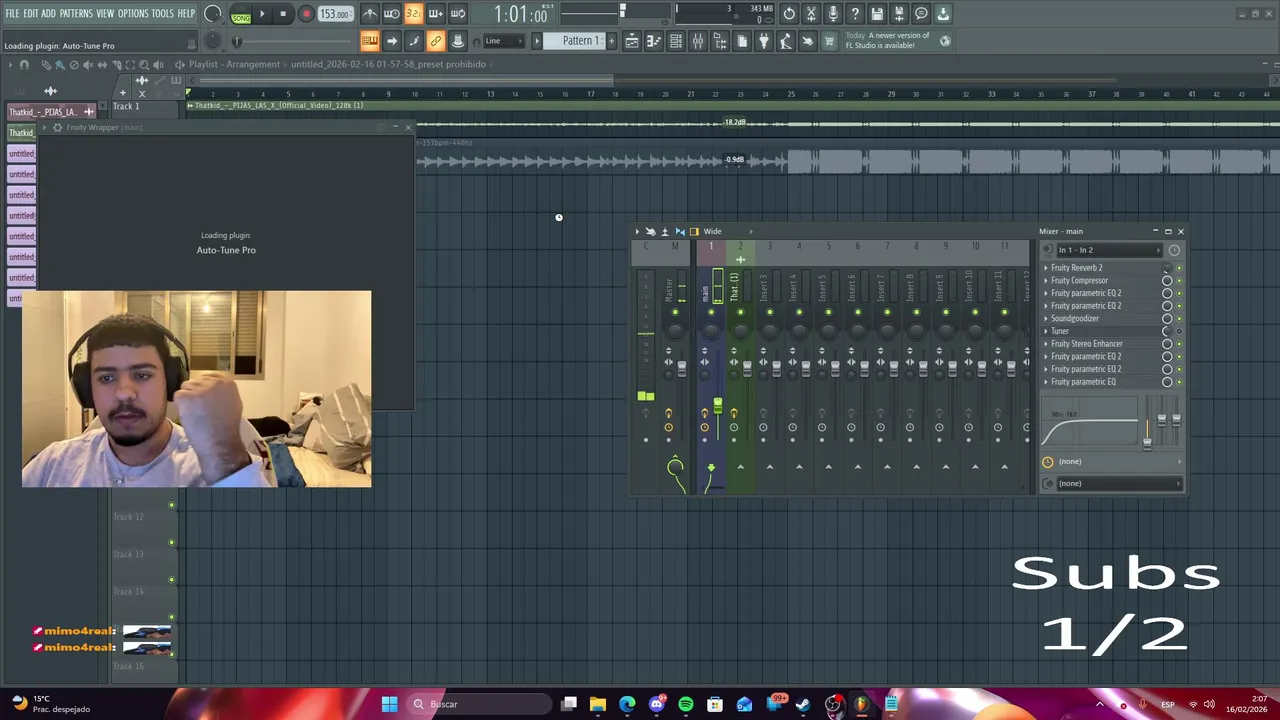Click the plus button next to Pattern 1
Image resolution: width=1280 pixels, height=720 pixels.
(x=612, y=41)
